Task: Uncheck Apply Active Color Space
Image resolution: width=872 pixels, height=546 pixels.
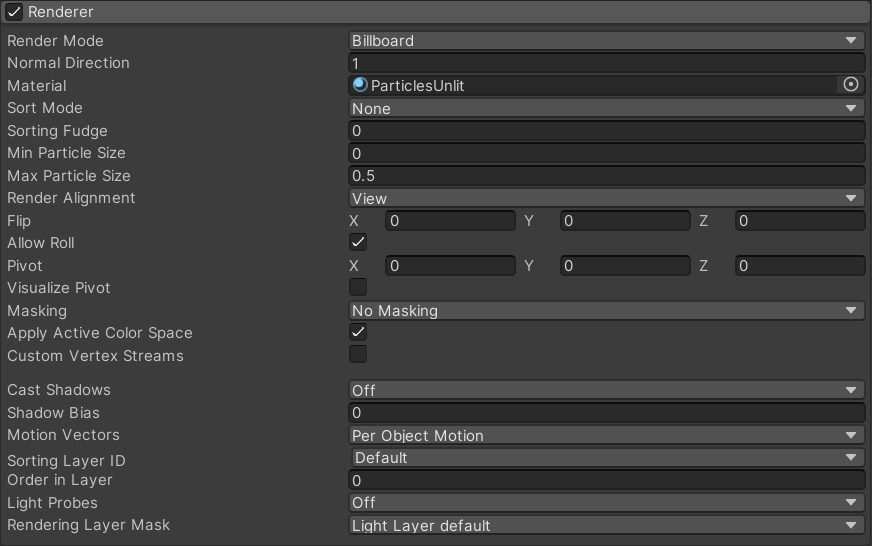Action: coord(358,332)
